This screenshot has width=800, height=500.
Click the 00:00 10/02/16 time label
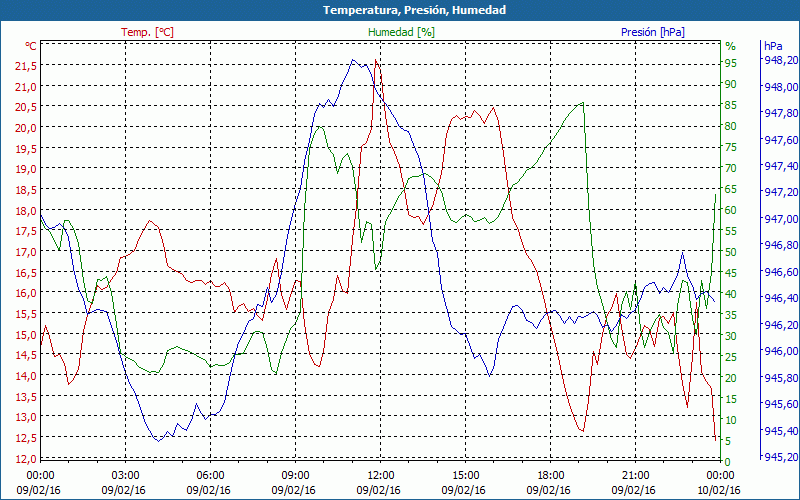tap(718, 483)
